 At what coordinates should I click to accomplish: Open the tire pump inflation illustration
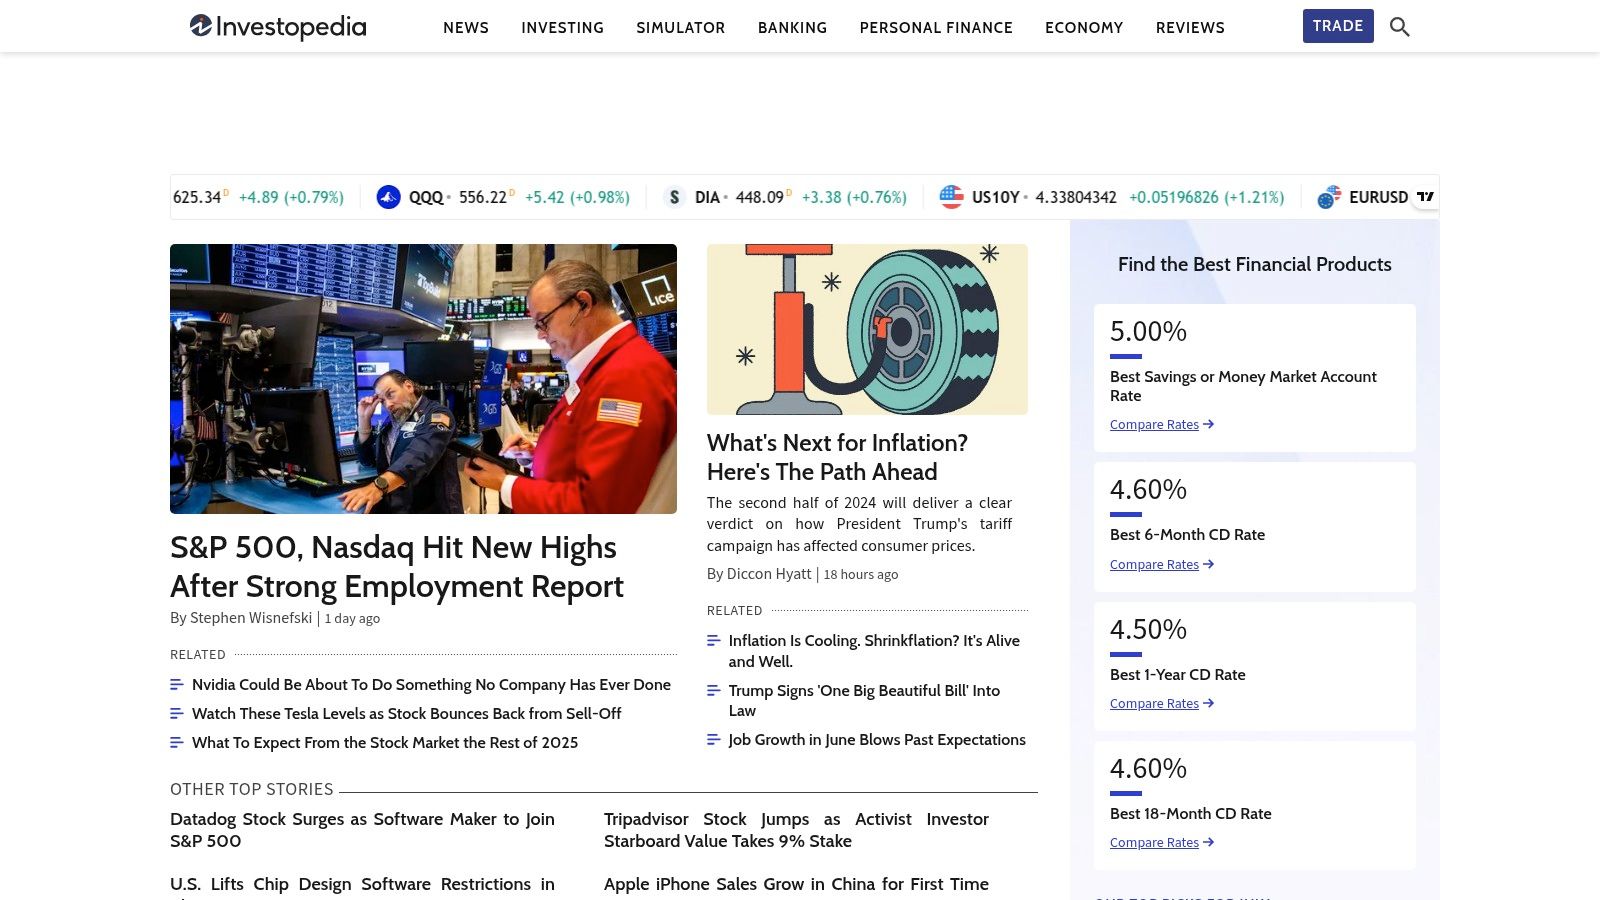click(x=867, y=329)
